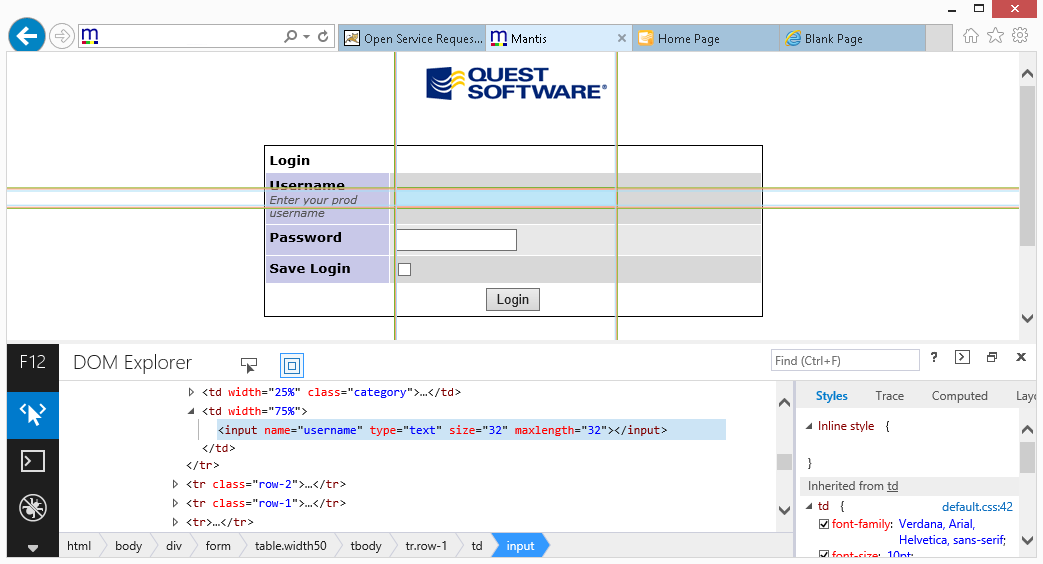Image resolution: width=1043 pixels, height=564 pixels.
Task: Close the Mantis tab
Action: coord(622,39)
